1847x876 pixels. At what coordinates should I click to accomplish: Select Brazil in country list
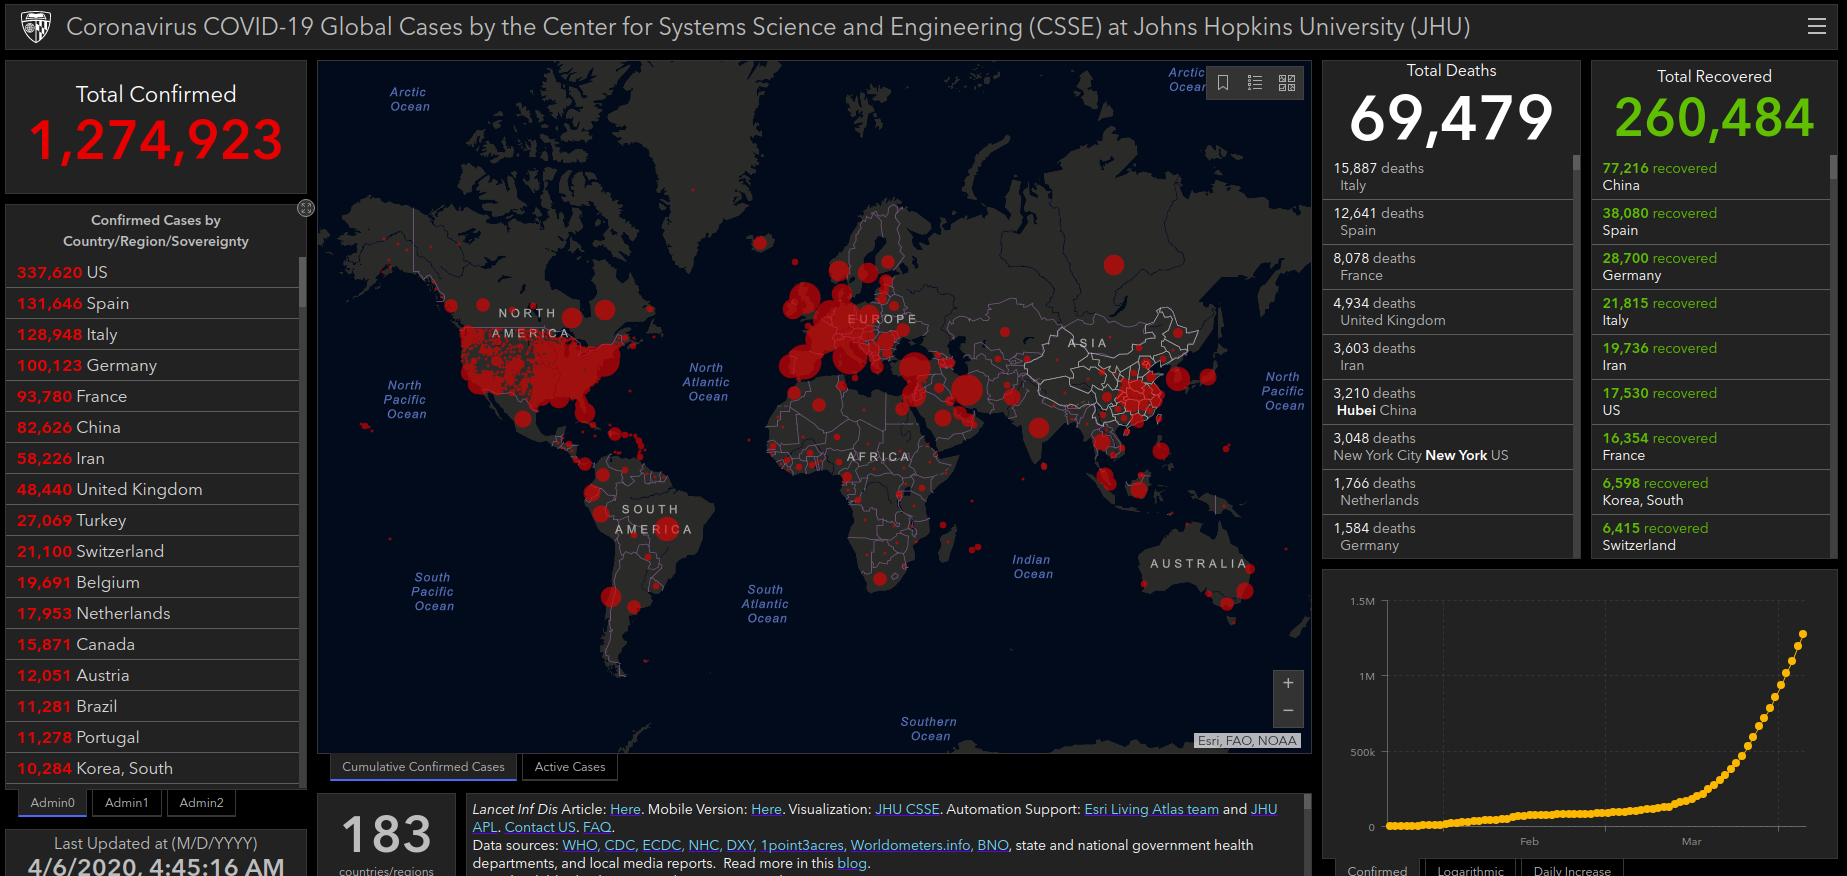click(x=152, y=706)
